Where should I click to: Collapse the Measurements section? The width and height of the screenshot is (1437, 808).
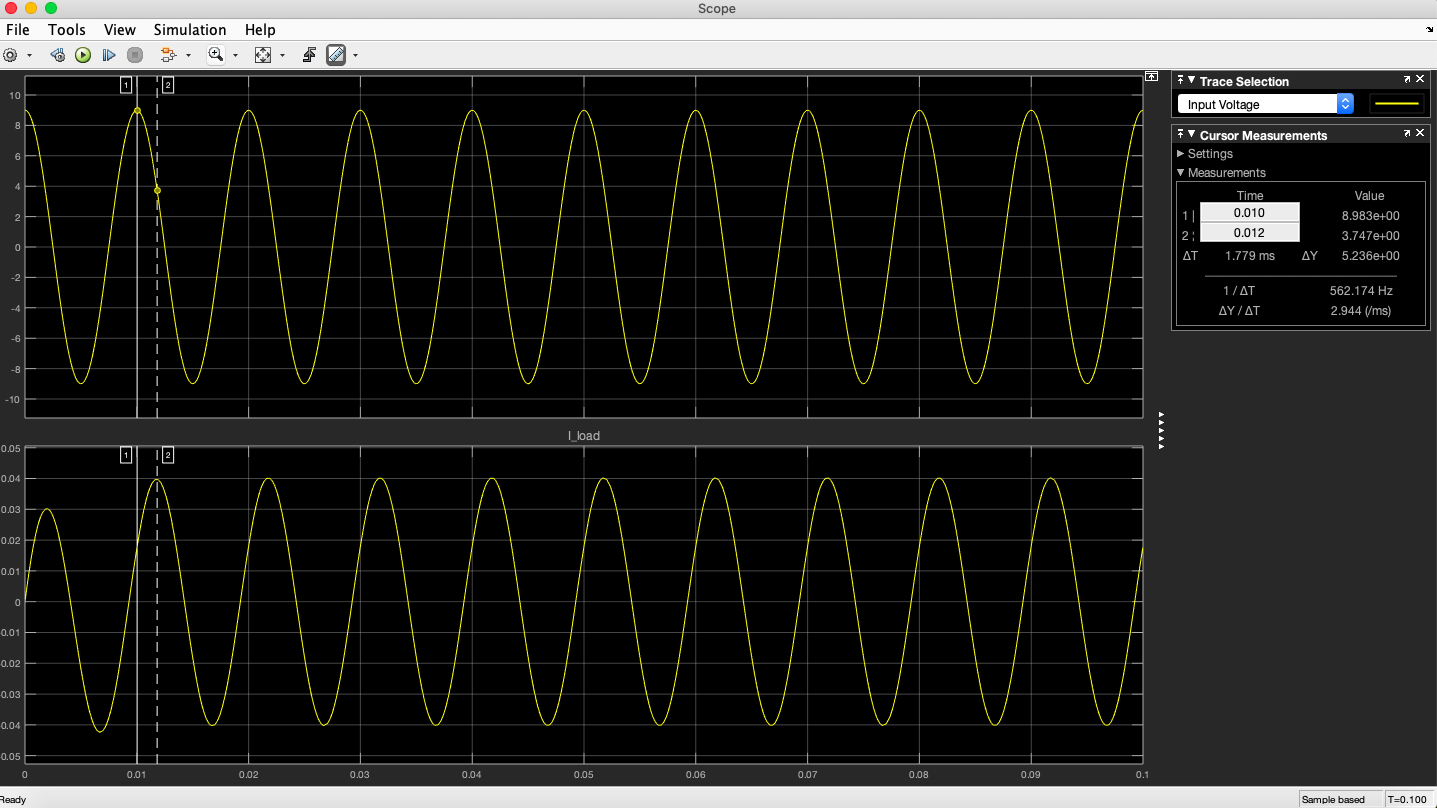click(1180, 172)
